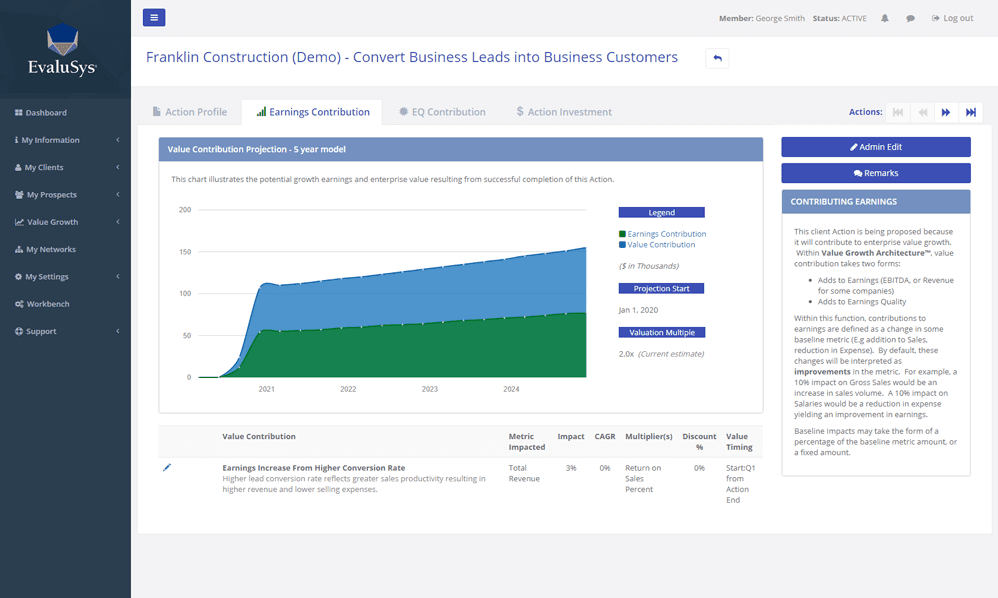Switch to the Action Profile tab
Screen dimensions: 998x598
[190, 112]
